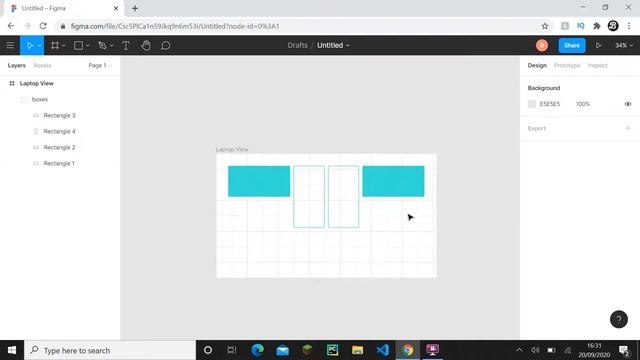The height and width of the screenshot is (360, 640).
Task: Open the background color swatch picker
Action: coord(531,104)
